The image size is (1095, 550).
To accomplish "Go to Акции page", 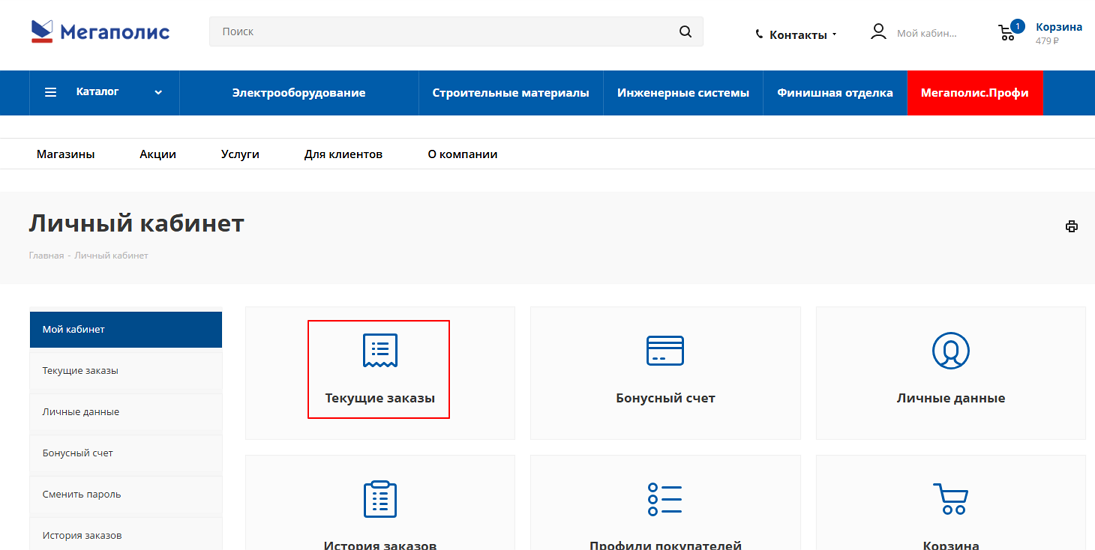I will coord(158,154).
